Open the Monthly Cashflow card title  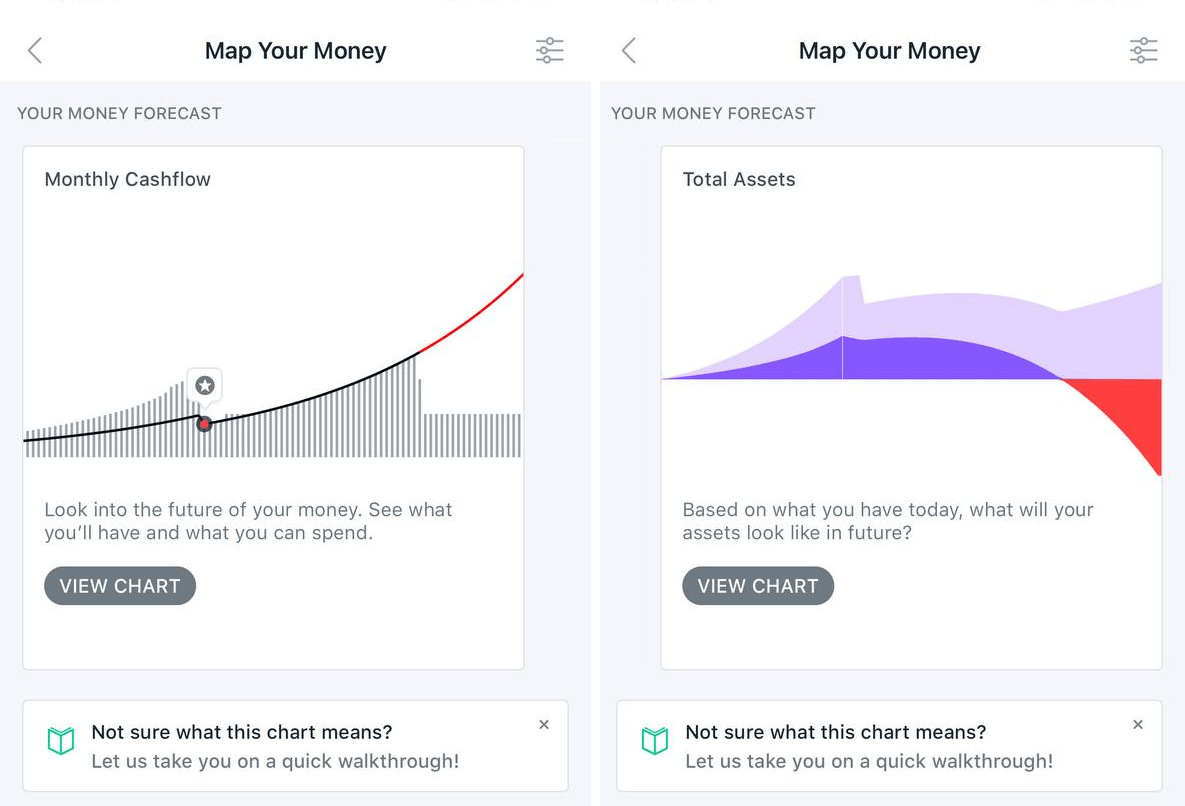pyautogui.click(x=128, y=180)
